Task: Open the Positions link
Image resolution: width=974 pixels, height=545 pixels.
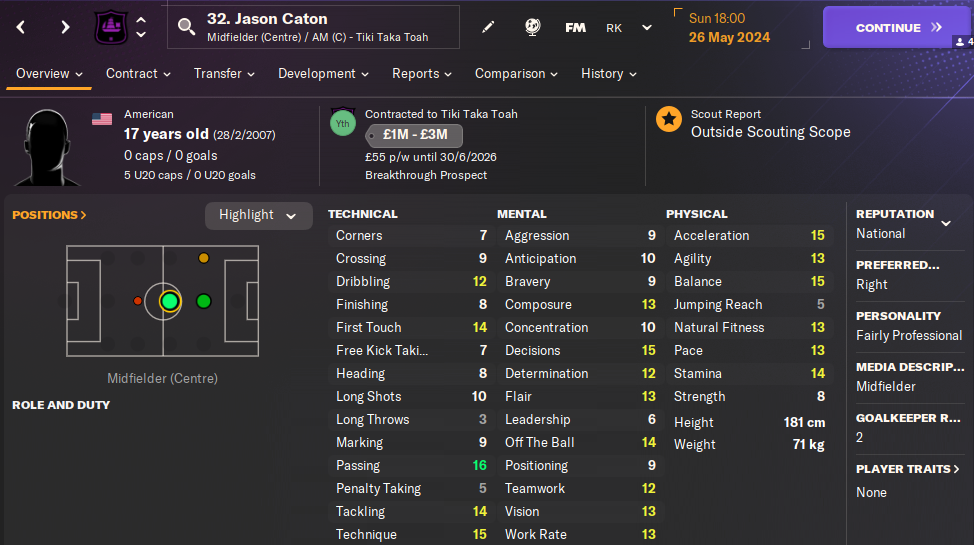Action: 50,215
